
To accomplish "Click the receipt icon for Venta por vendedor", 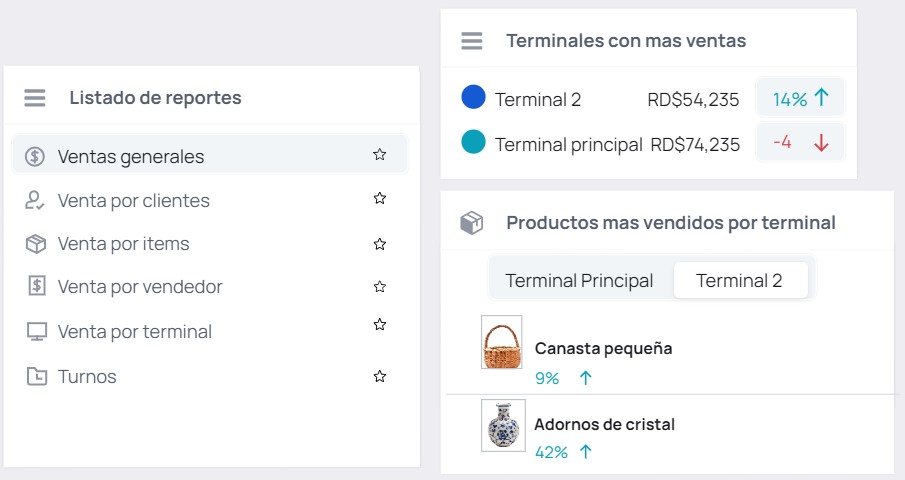I will click(37, 287).
